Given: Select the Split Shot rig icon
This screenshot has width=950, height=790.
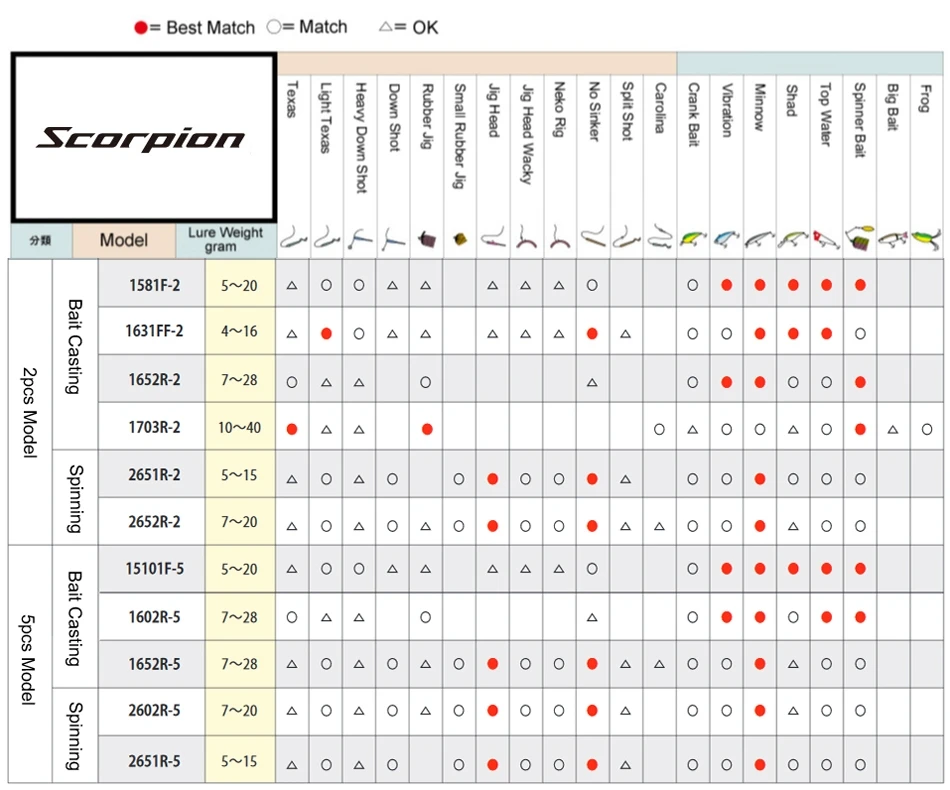Looking at the screenshot, I should click(x=626, y=239).
